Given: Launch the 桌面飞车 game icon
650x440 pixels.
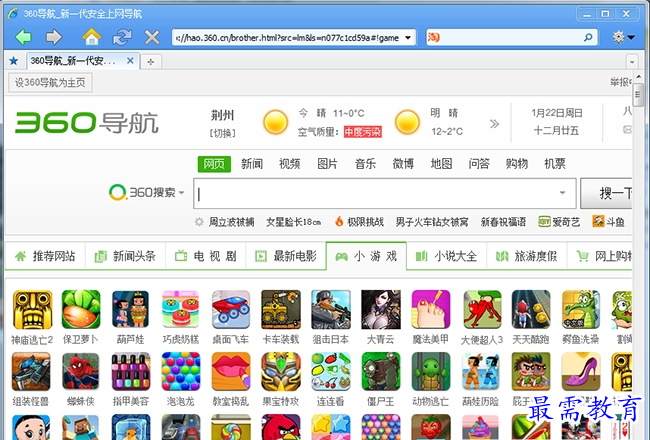Looking at the screenshot, I should pyautogui.click(x=231, y=310).
